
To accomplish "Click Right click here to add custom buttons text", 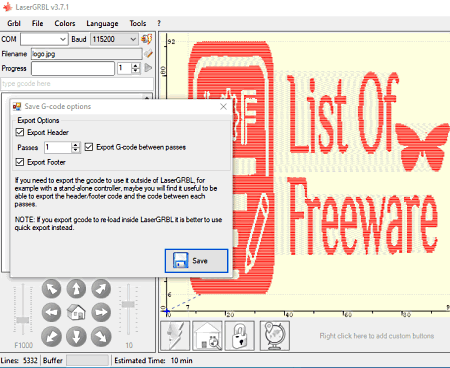I will pos(377,336).
